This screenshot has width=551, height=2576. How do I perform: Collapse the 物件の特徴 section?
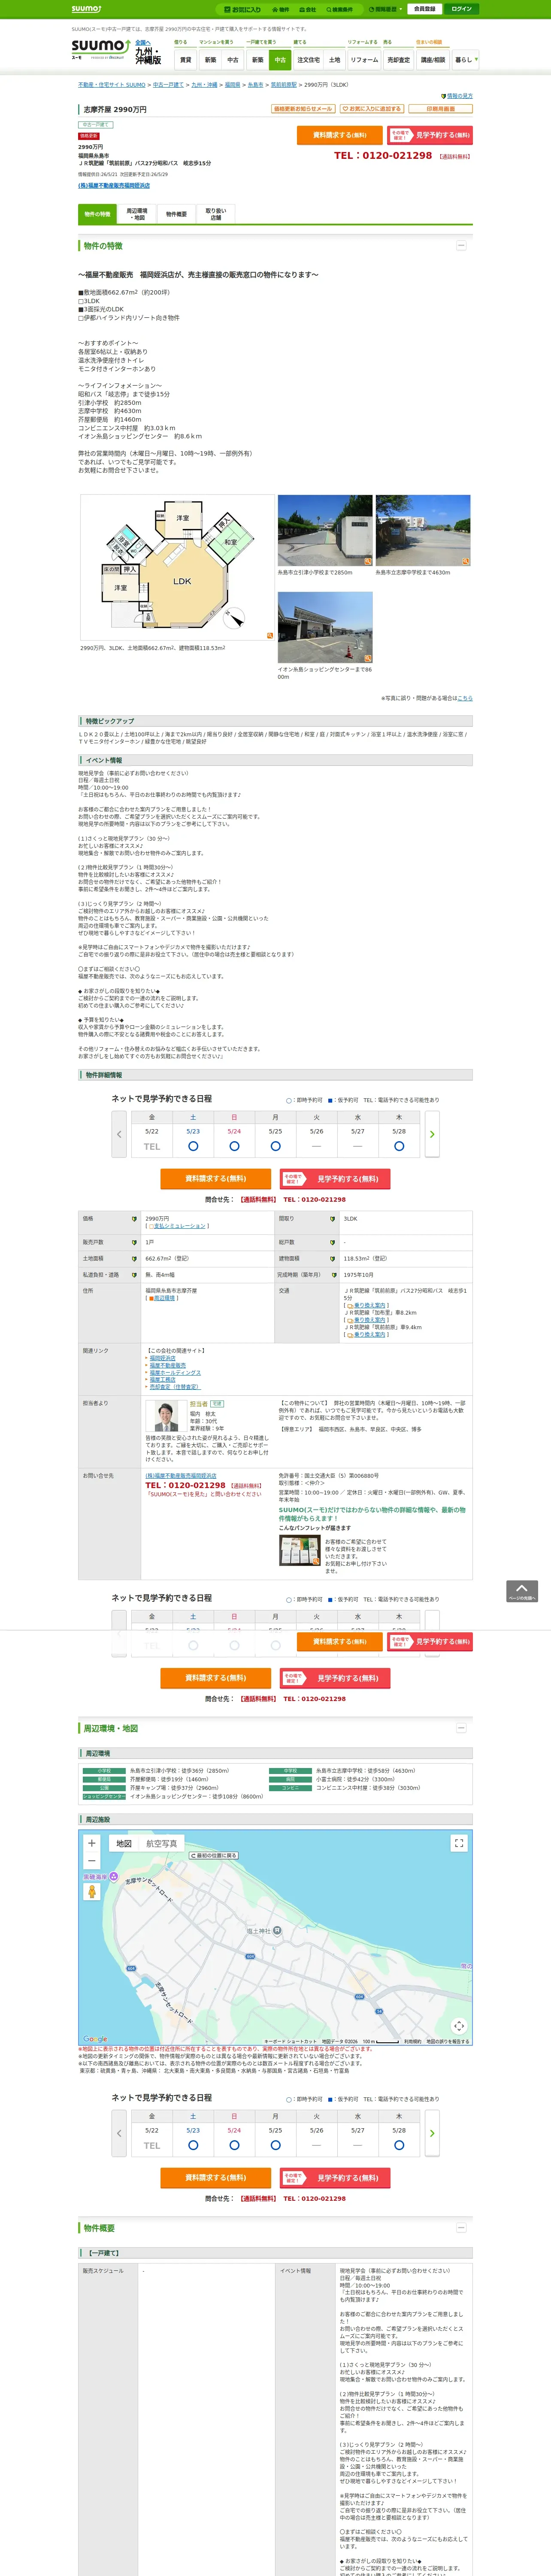pyautogui.click(x=461, y=246)
